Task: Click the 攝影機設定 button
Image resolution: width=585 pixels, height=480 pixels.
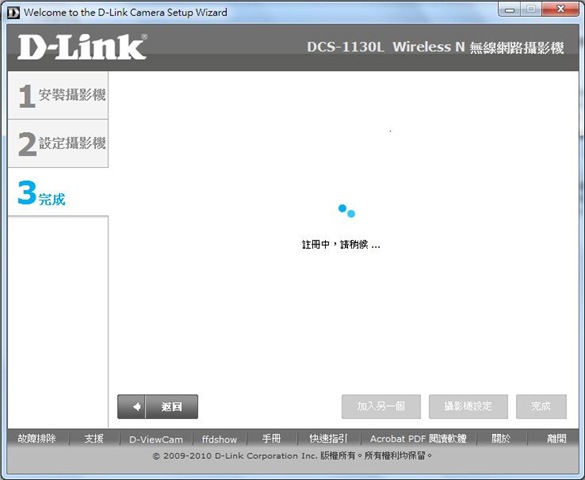Action: click(x=468, y=406)
